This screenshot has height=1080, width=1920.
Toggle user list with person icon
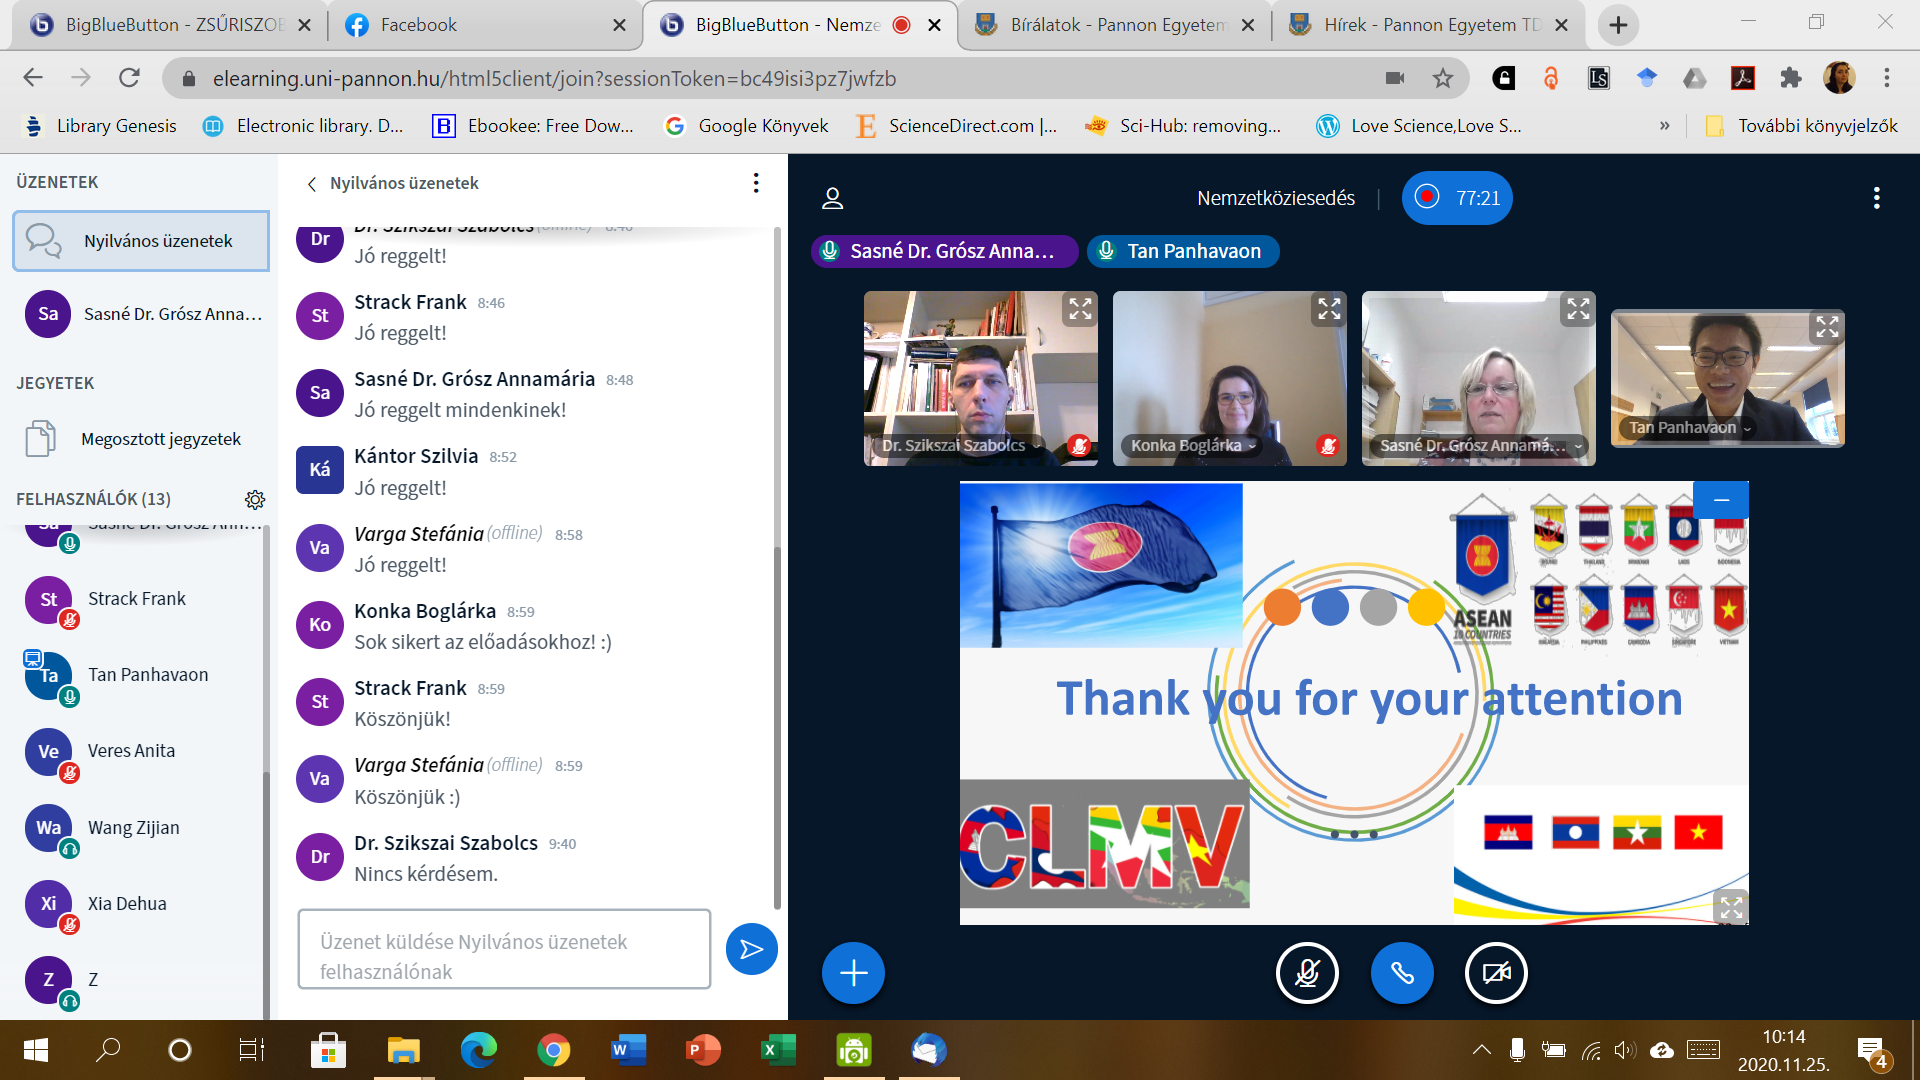(x=832, y=198)
